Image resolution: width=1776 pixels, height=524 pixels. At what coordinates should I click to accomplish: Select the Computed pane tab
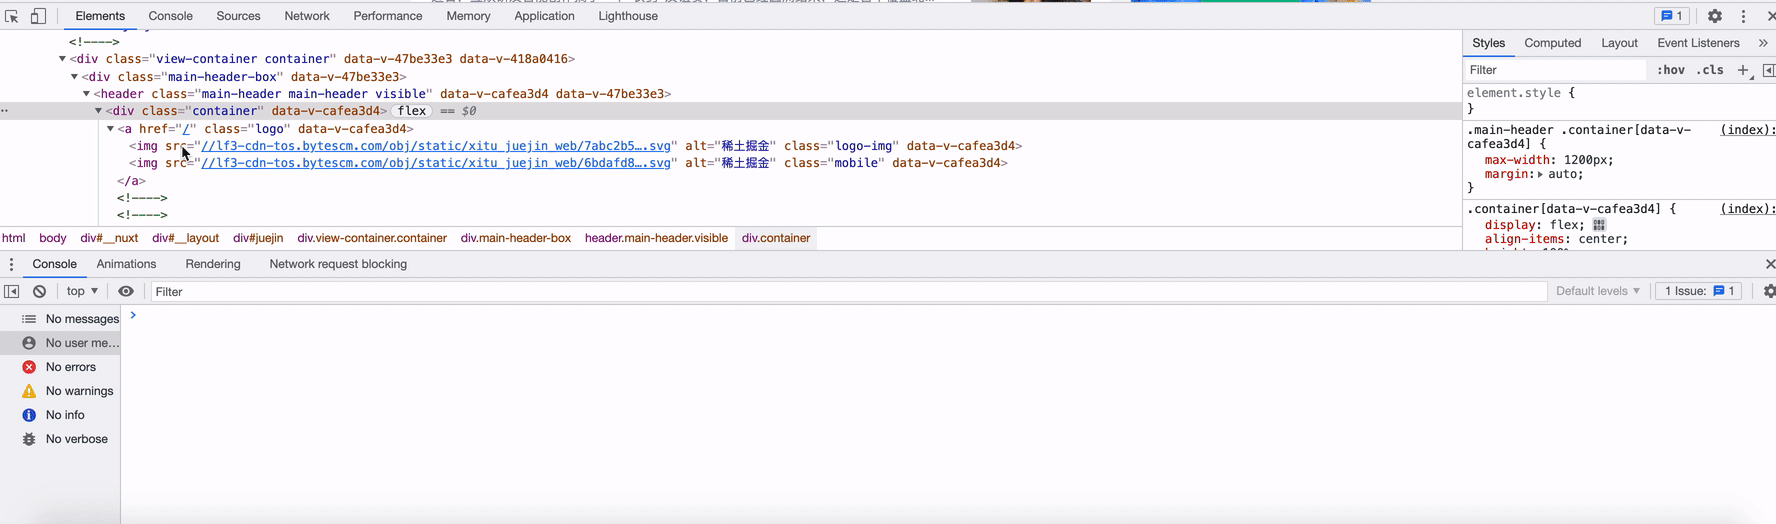point(1552,43)
